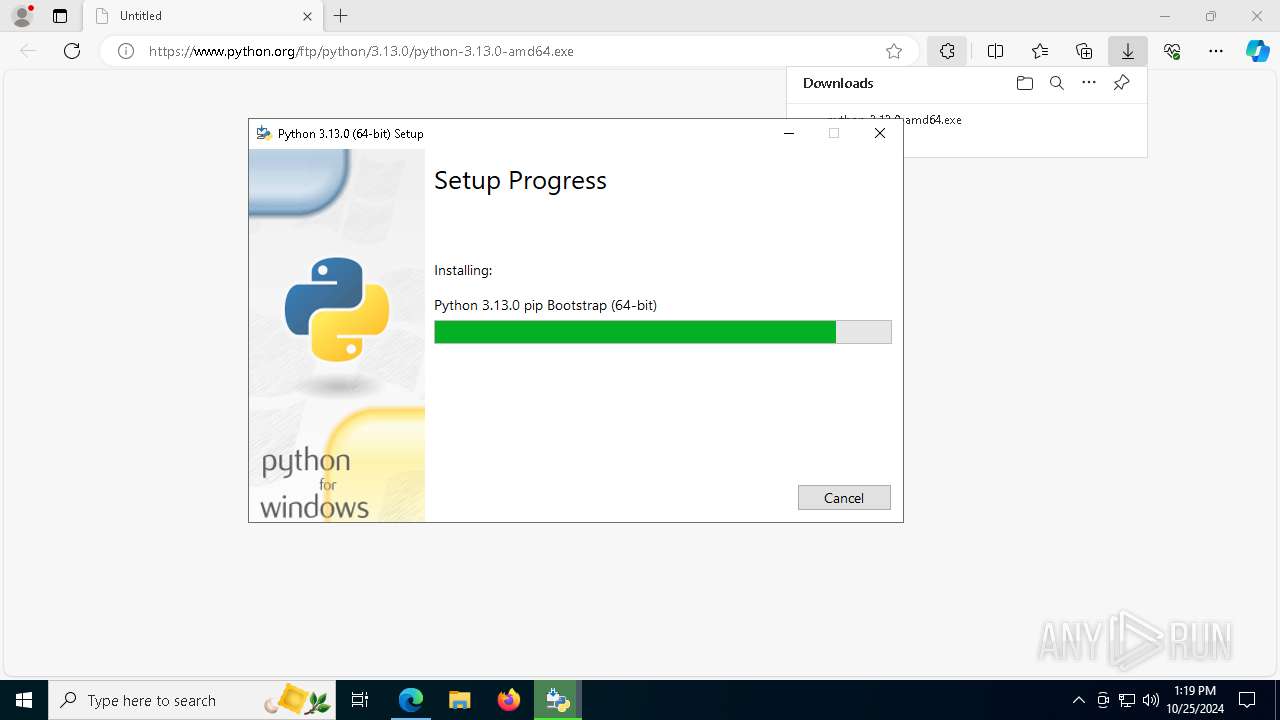Launch the Copilot sidebar icon
The height and width of the screenshot is (720, 1280).
pos(1257,51)
